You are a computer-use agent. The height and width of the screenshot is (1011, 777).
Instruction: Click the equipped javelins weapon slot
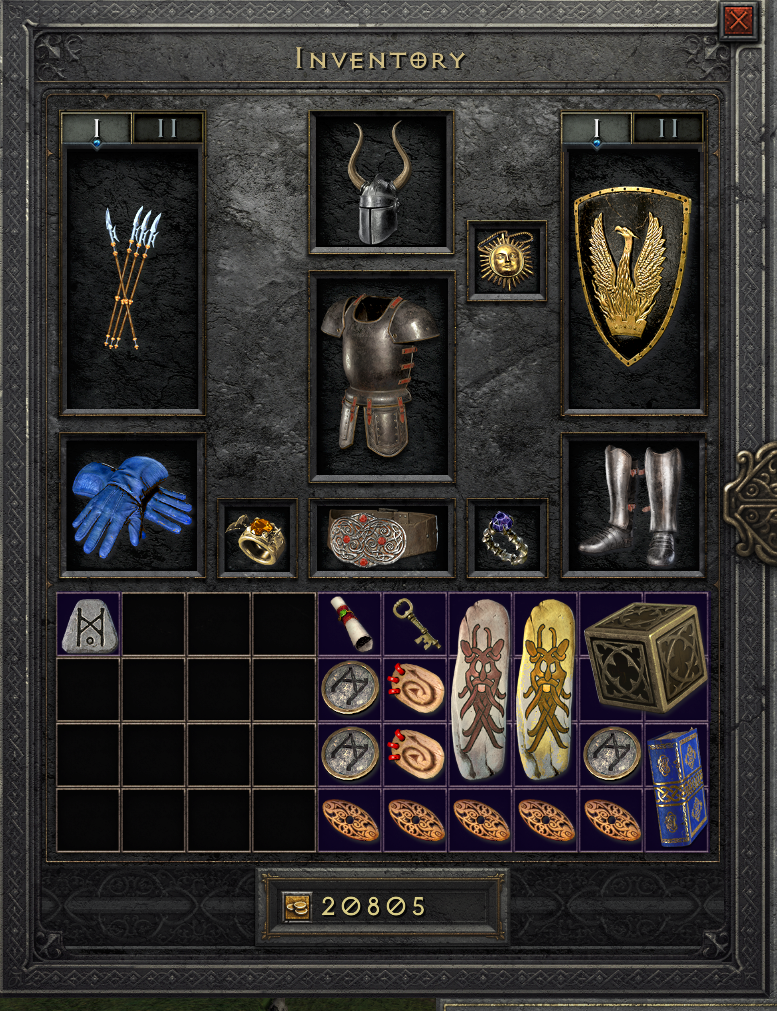(132, 278)
